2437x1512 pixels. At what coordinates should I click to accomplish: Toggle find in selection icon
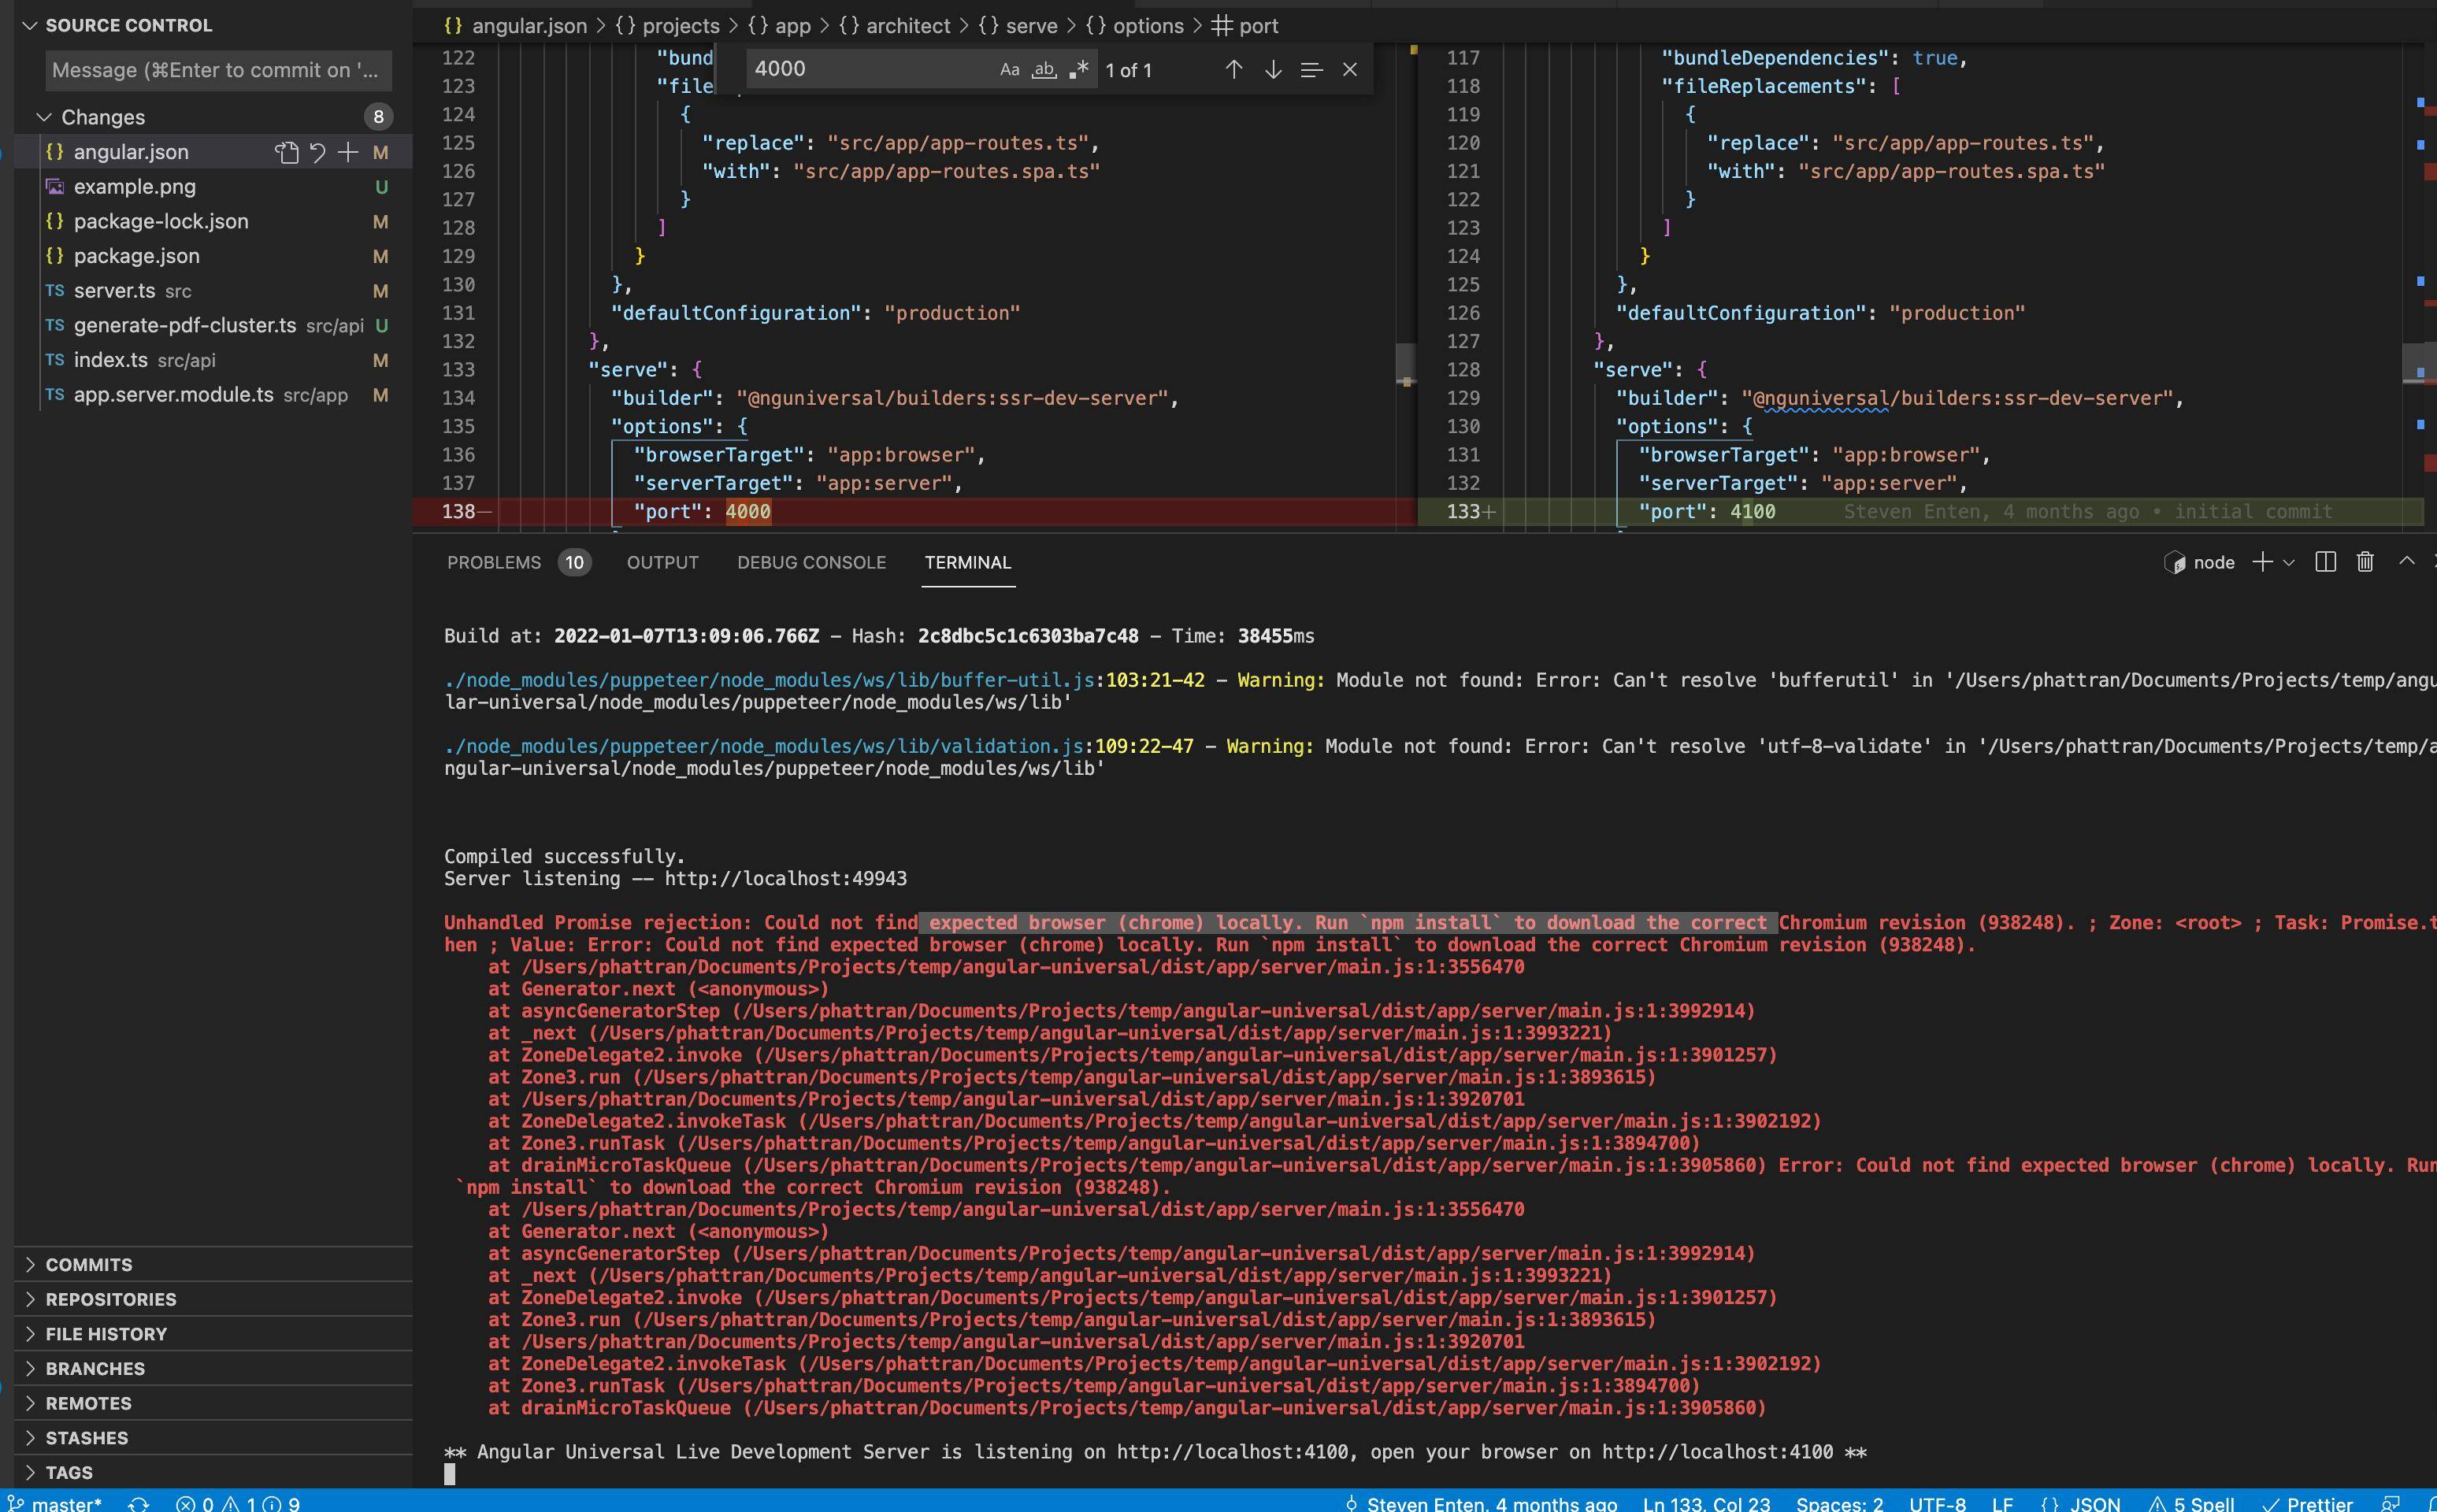click(x=1311, y=69)
